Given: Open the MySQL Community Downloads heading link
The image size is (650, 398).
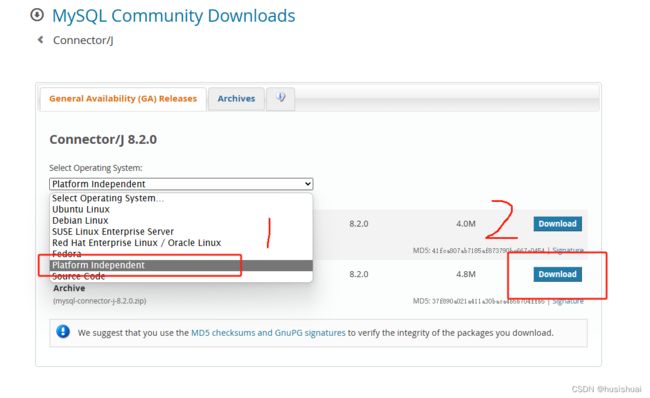Looking at the screenshot, I should [x=173, y=16].
